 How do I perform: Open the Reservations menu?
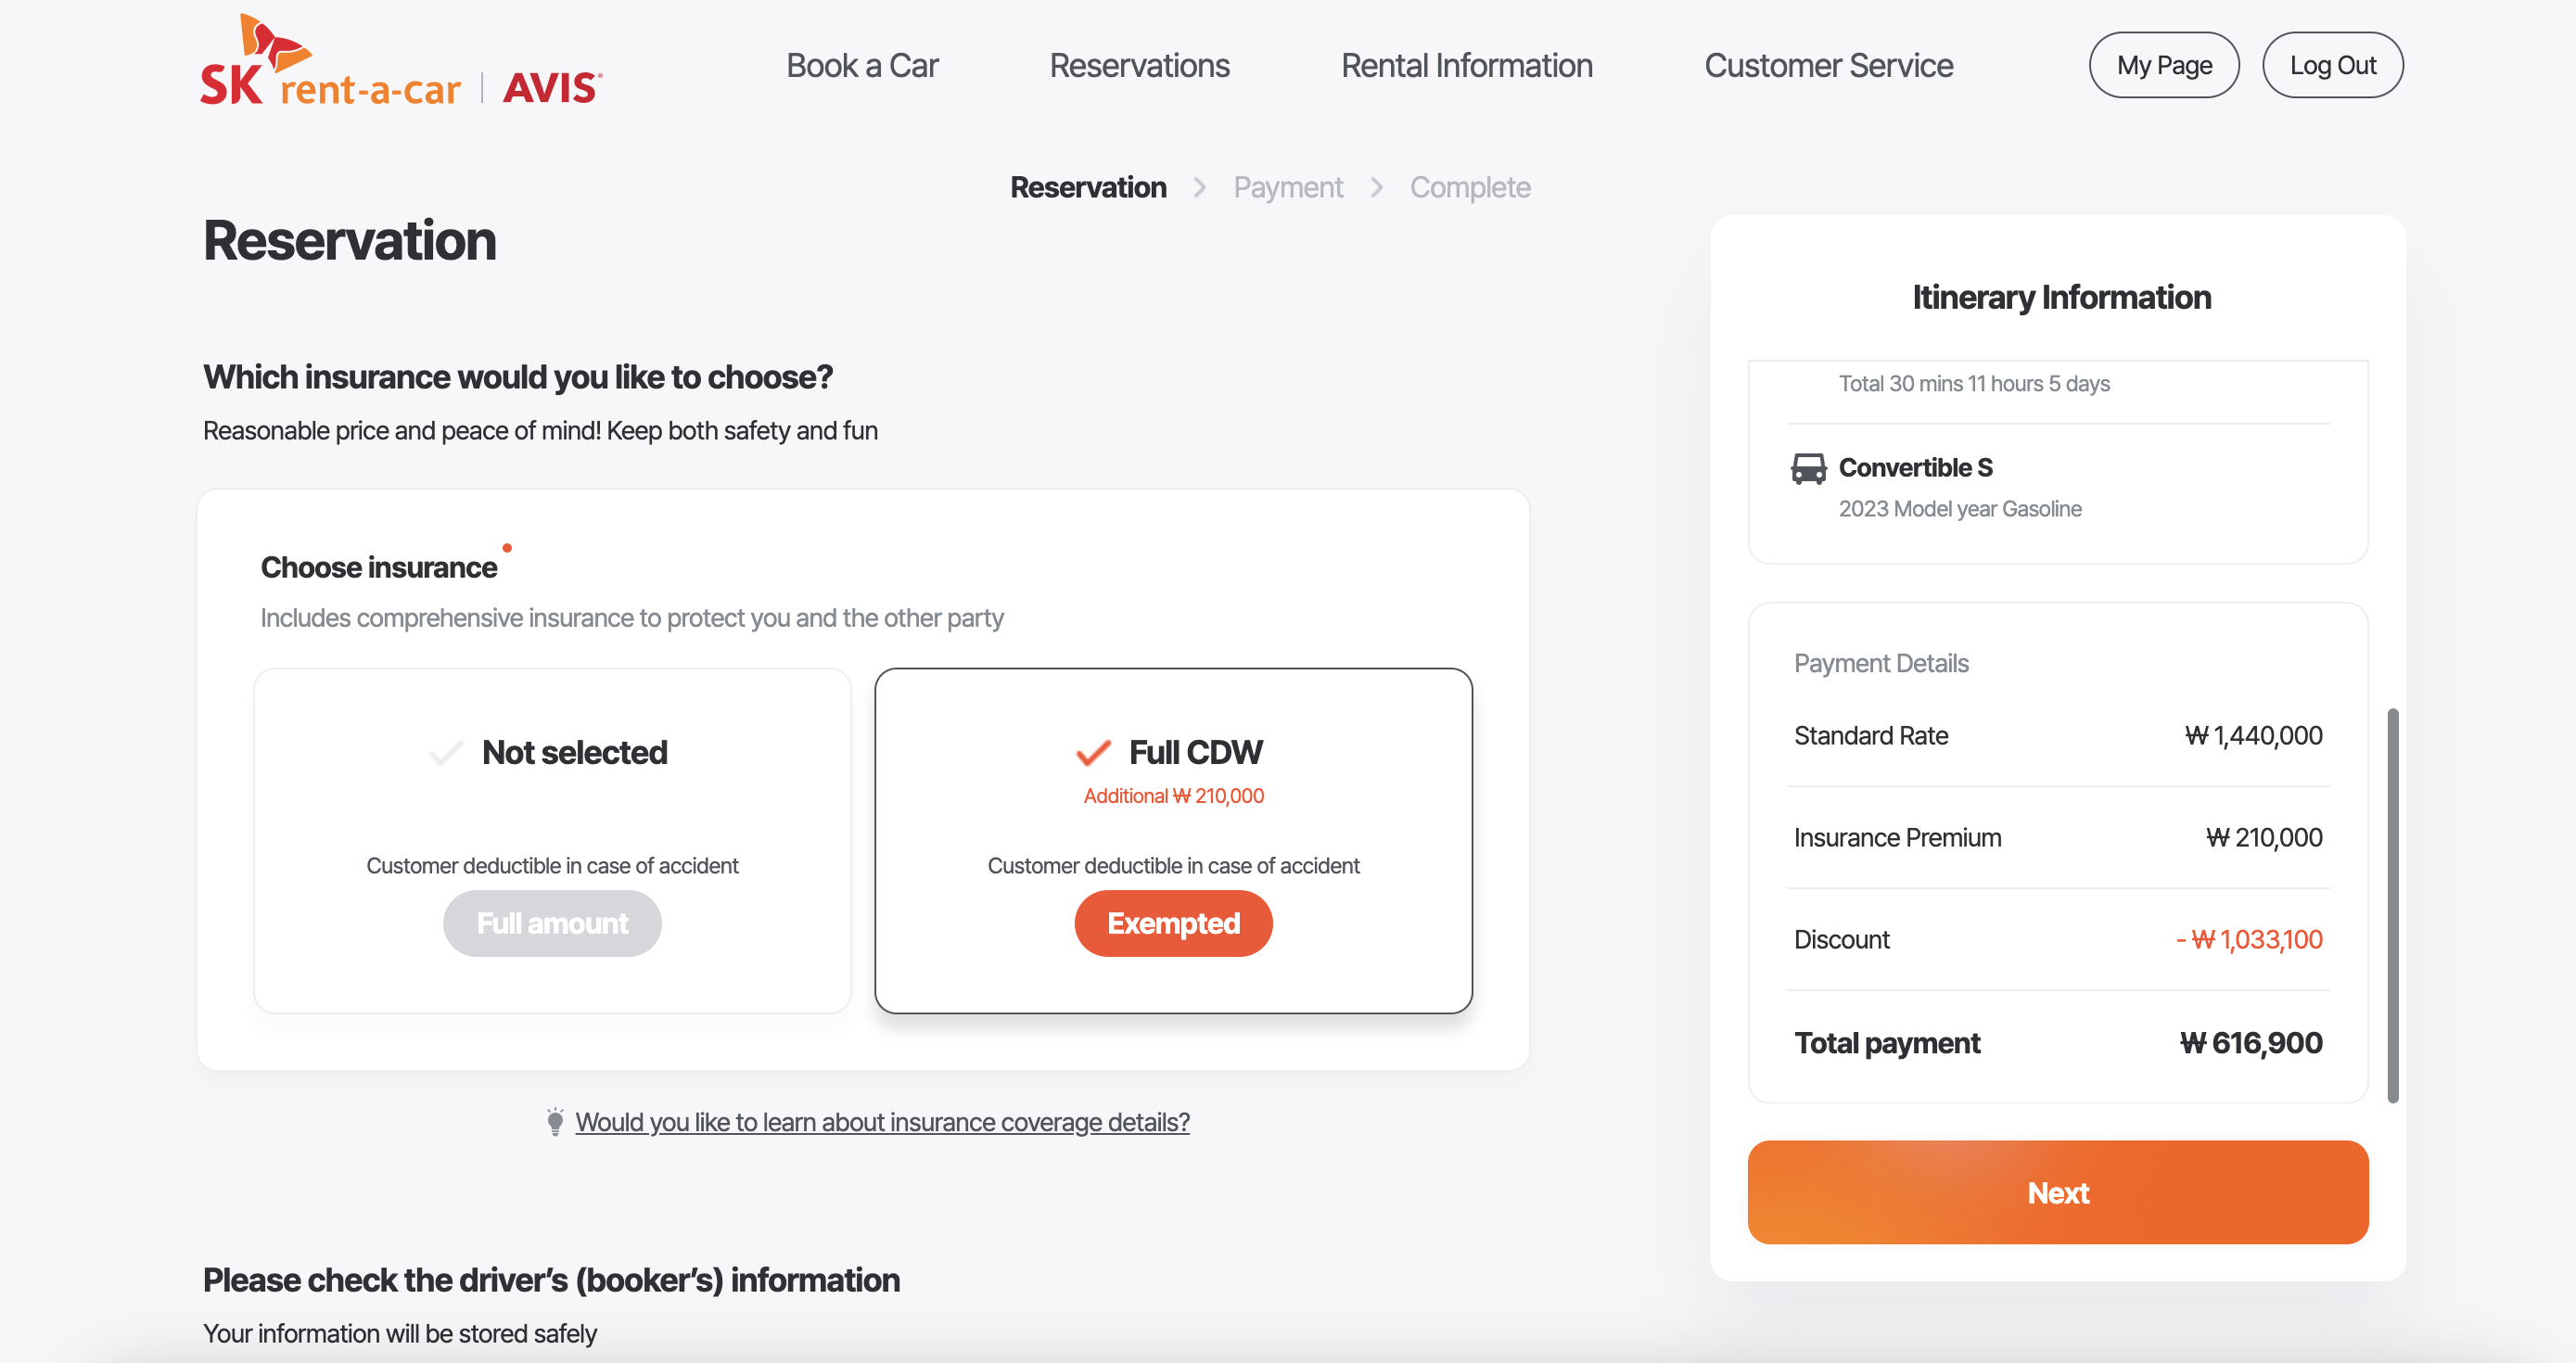pos(1139,66)
